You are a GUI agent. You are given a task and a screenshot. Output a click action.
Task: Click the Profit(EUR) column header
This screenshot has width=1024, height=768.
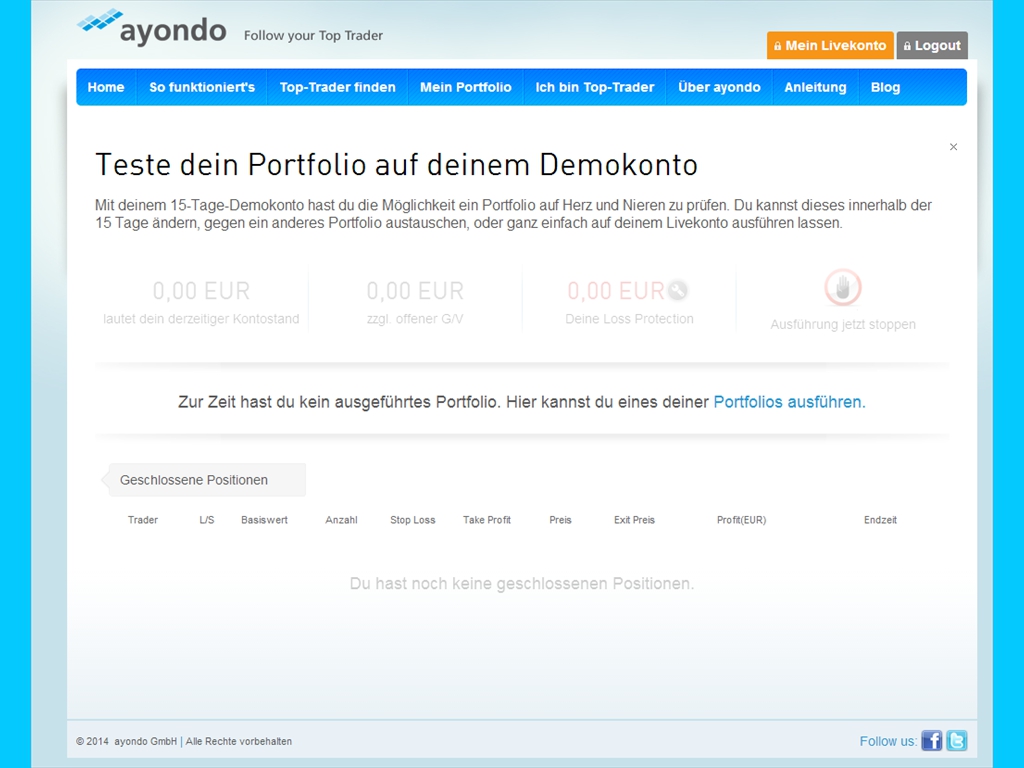pyautogui.click(x=741, y=520)
